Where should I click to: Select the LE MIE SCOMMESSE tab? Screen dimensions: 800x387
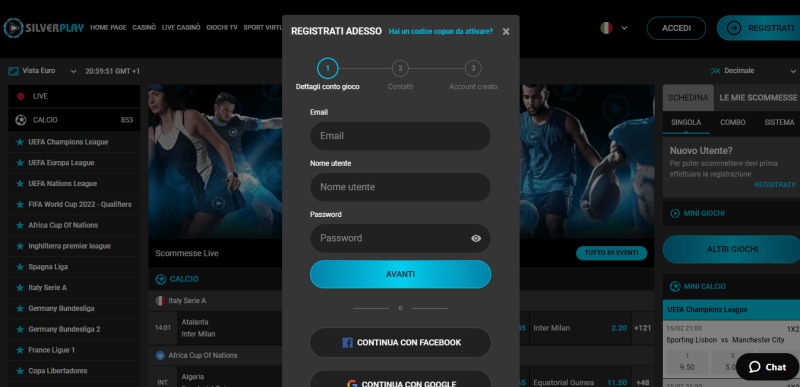pos(758,97)
